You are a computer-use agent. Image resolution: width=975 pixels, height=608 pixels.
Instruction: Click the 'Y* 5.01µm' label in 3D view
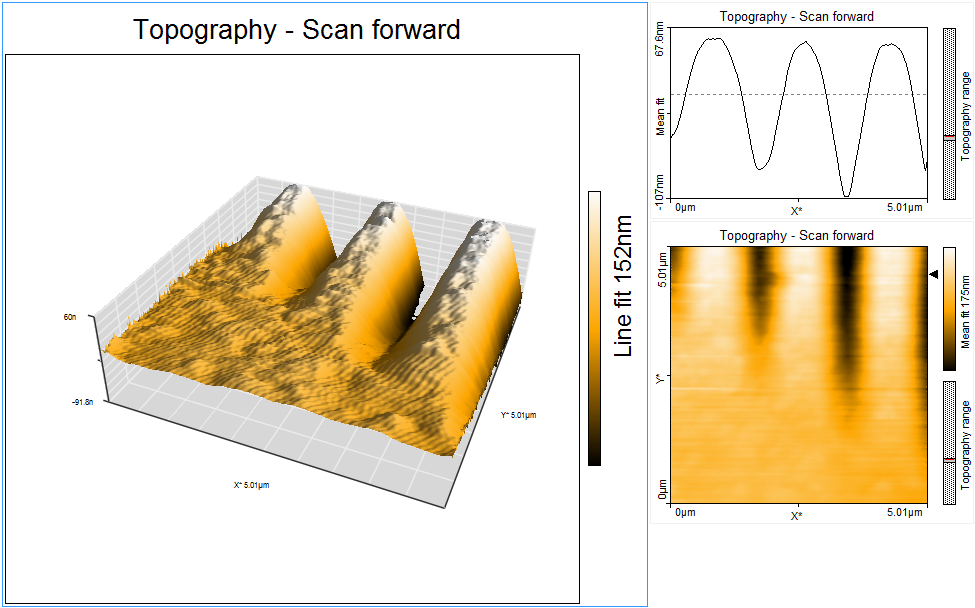point(519,415)
